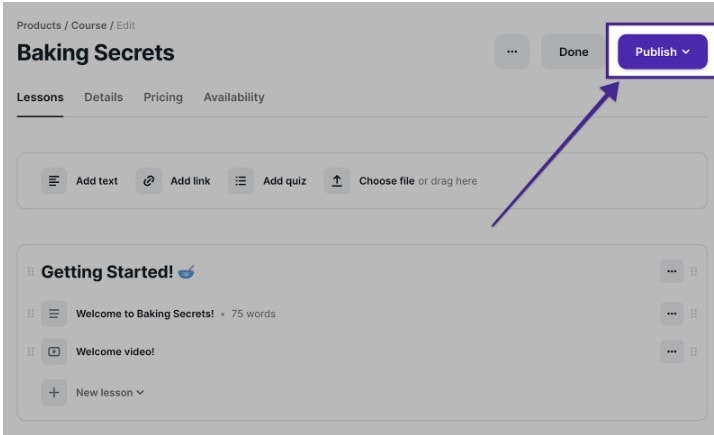Click the plus icon for New lesson
The width and height of the screenshot is (714, 435).
54,393
